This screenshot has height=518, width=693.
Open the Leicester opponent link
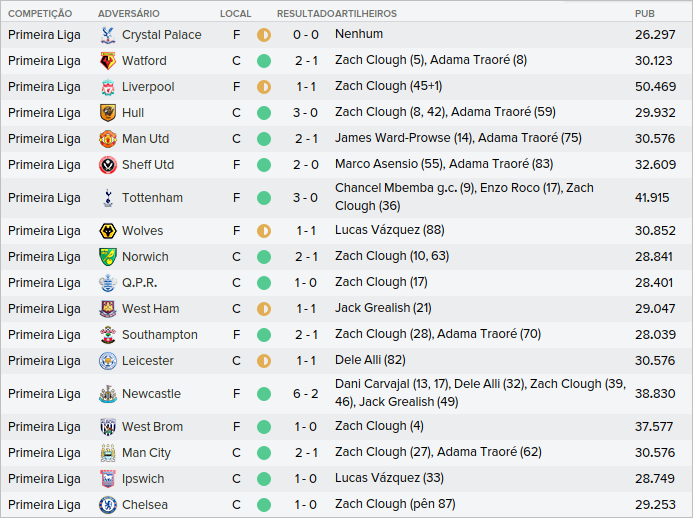pos(147,361)
